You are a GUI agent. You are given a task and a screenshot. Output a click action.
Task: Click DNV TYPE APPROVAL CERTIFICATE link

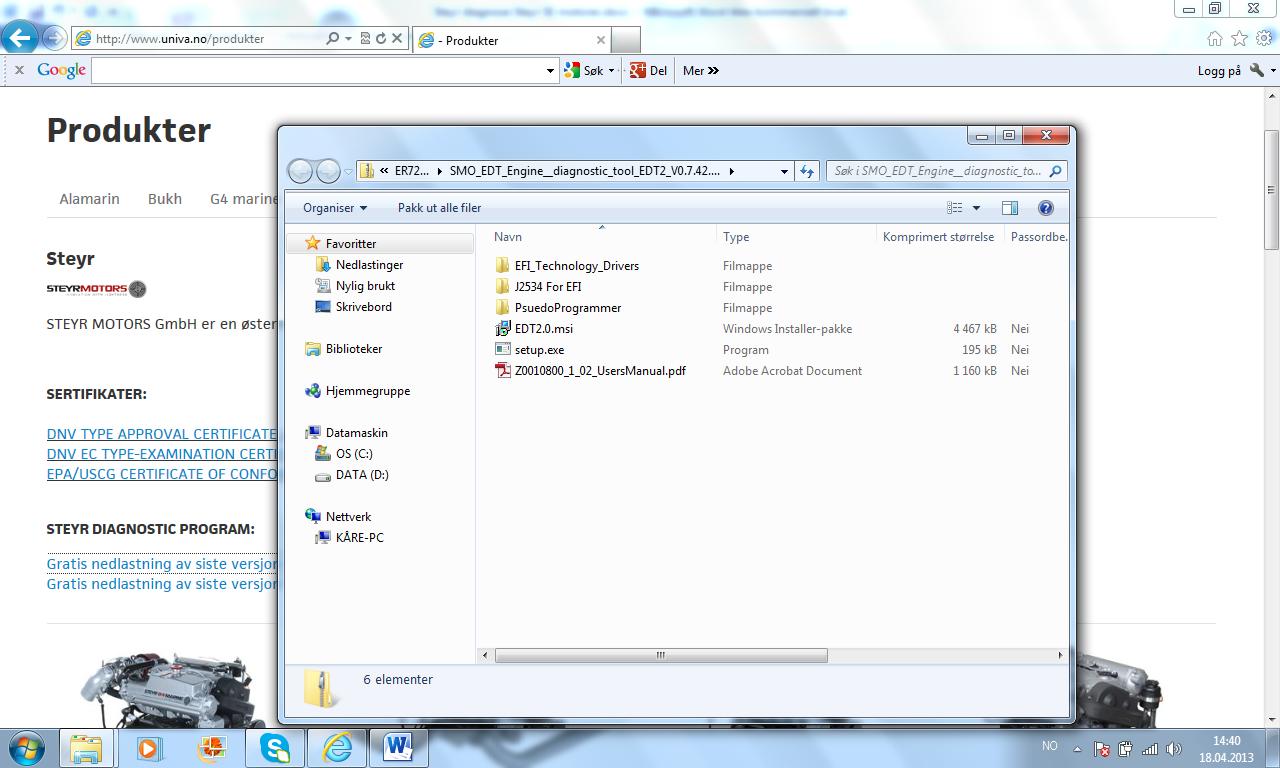[x=161, y=434]
